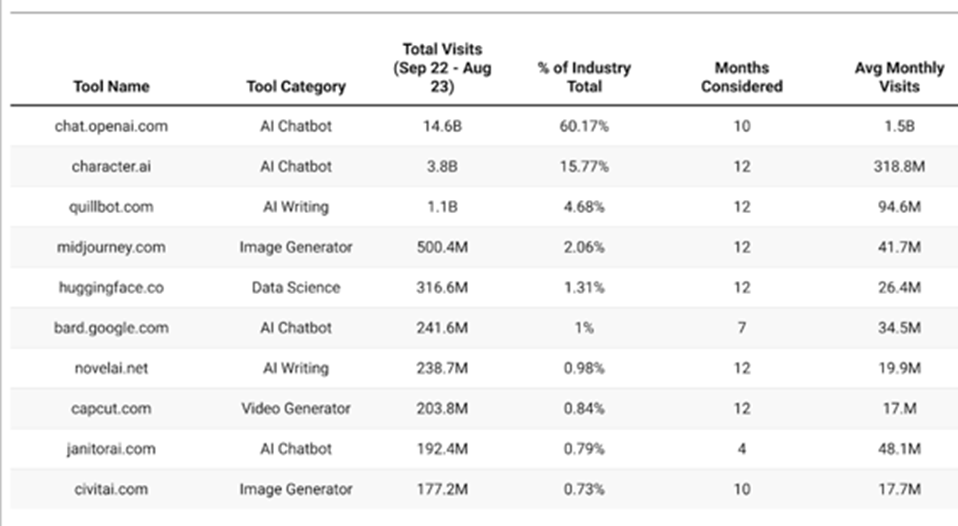Sort by the Tool Category column header
958x526 pixels.
pos(295,86)
